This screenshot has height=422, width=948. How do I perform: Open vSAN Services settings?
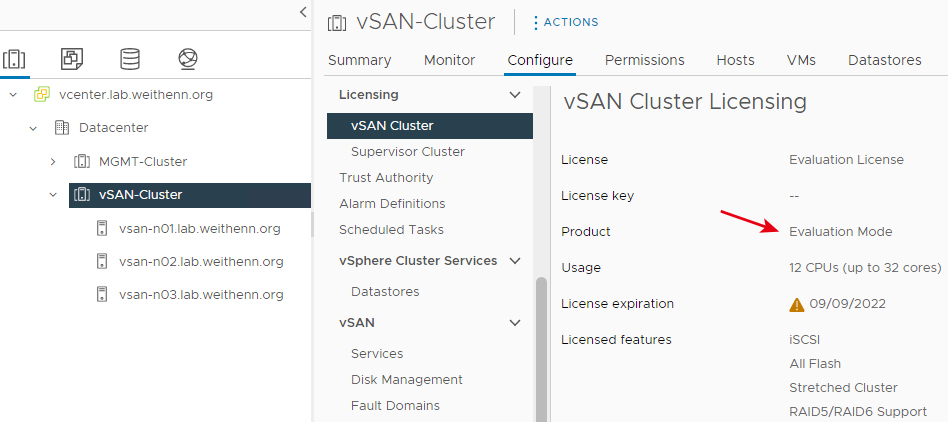tap(377, 354)
